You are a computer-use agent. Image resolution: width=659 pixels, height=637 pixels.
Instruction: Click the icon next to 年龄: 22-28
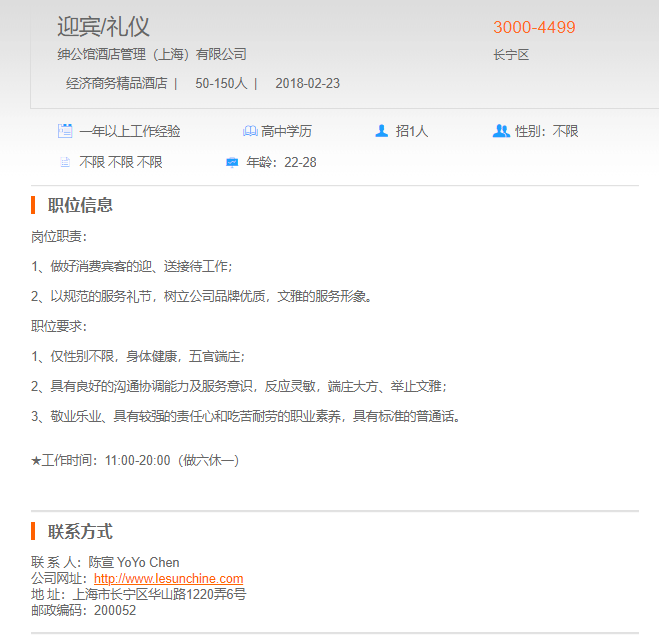pos(232,162)
